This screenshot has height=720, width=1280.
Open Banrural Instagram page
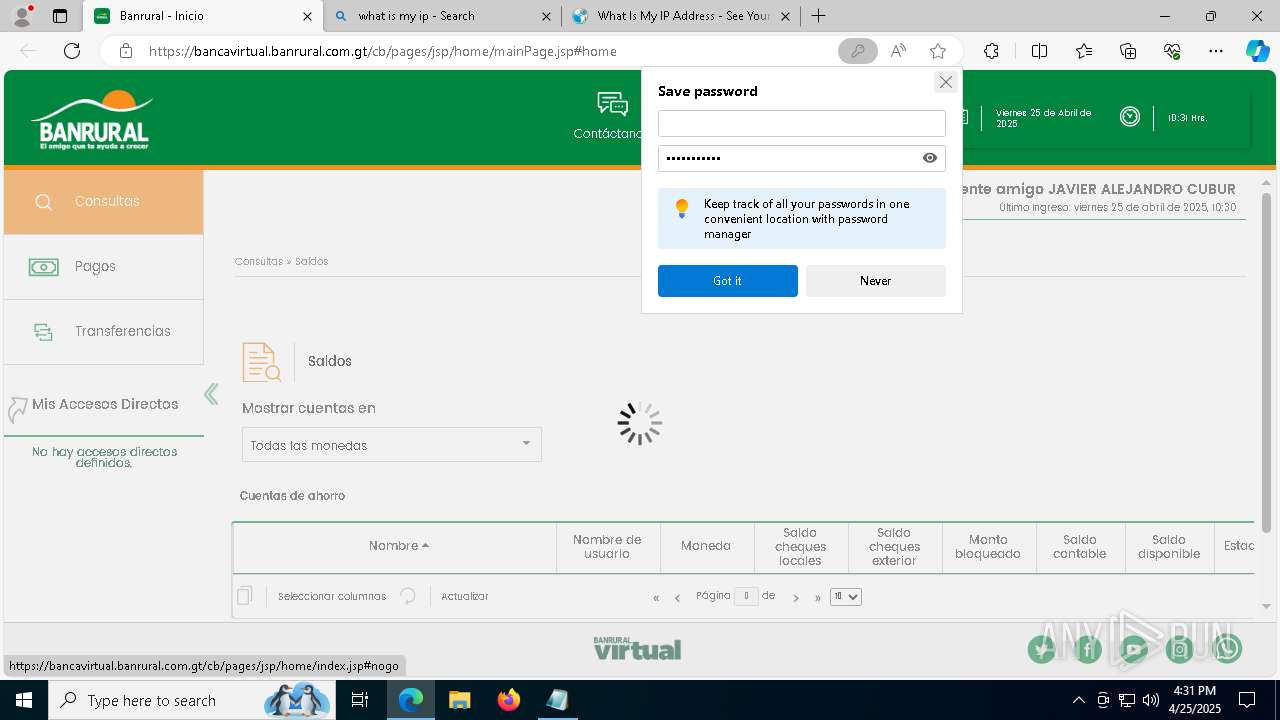point(1180,649)
